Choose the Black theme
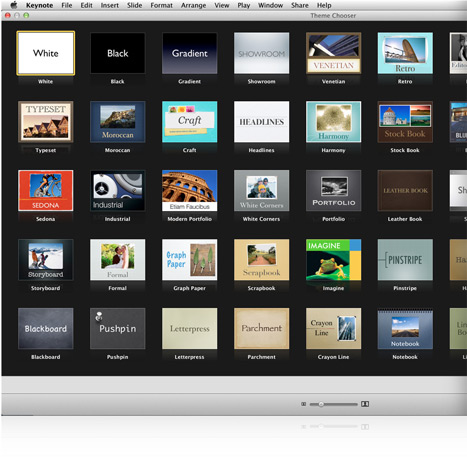This screenshot has width=467, height=458. 118,53
